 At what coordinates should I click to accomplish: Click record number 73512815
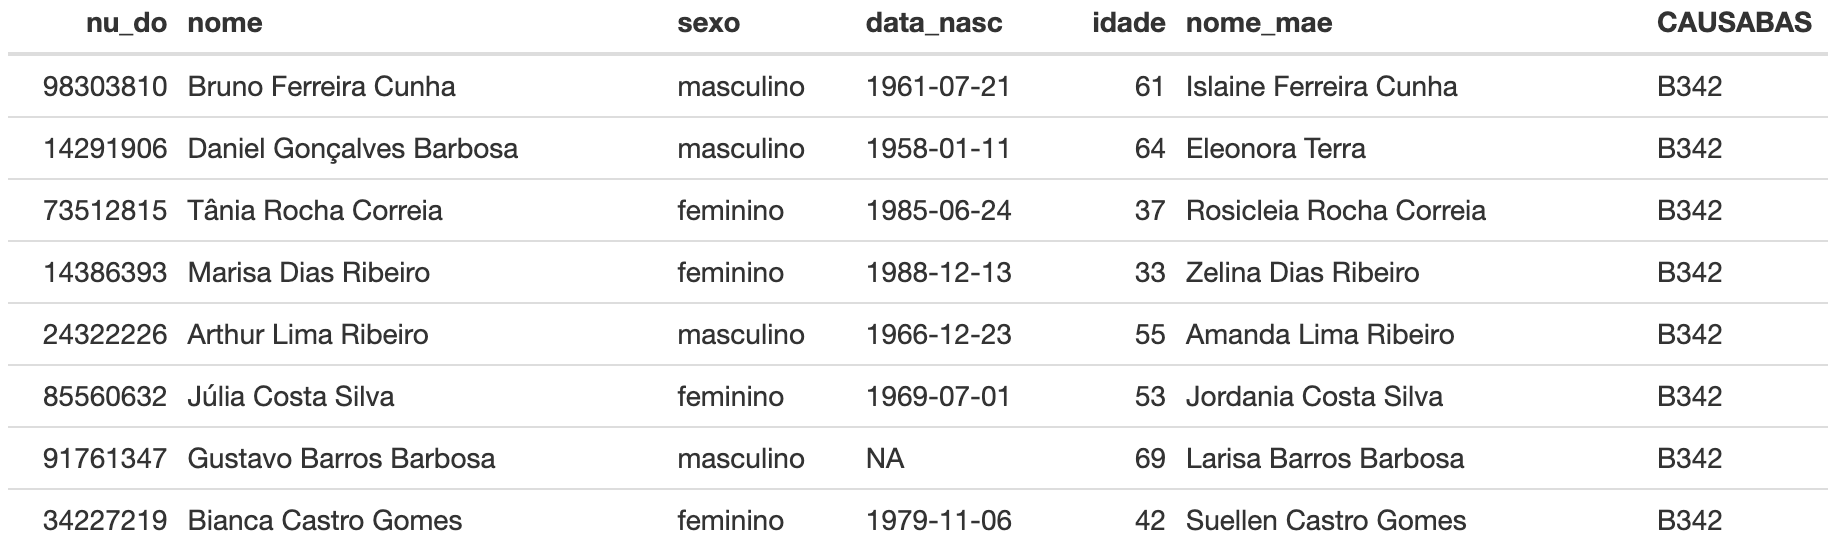coord(105,210)
